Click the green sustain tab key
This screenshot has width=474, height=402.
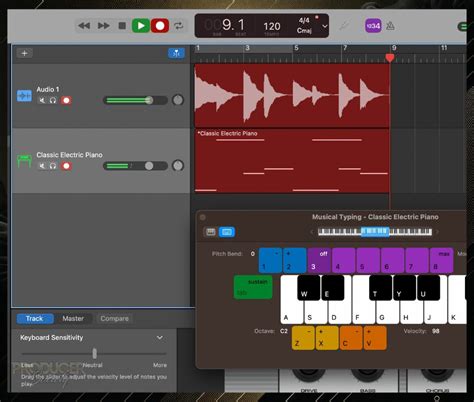coord(253,287)
